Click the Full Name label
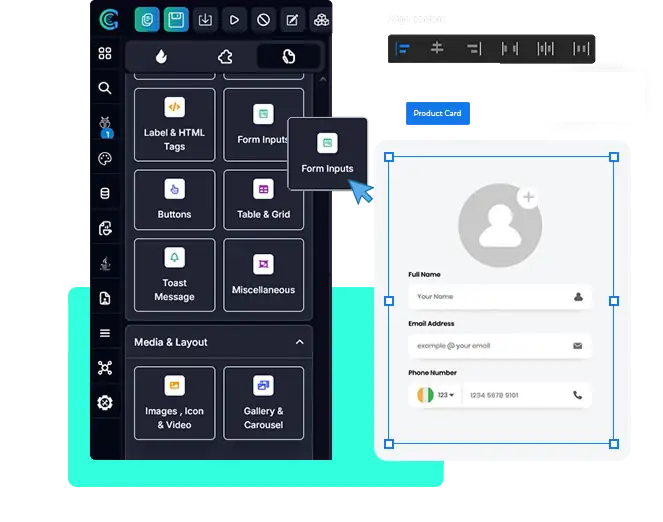663x522 pixels. (x=424, y=274)
